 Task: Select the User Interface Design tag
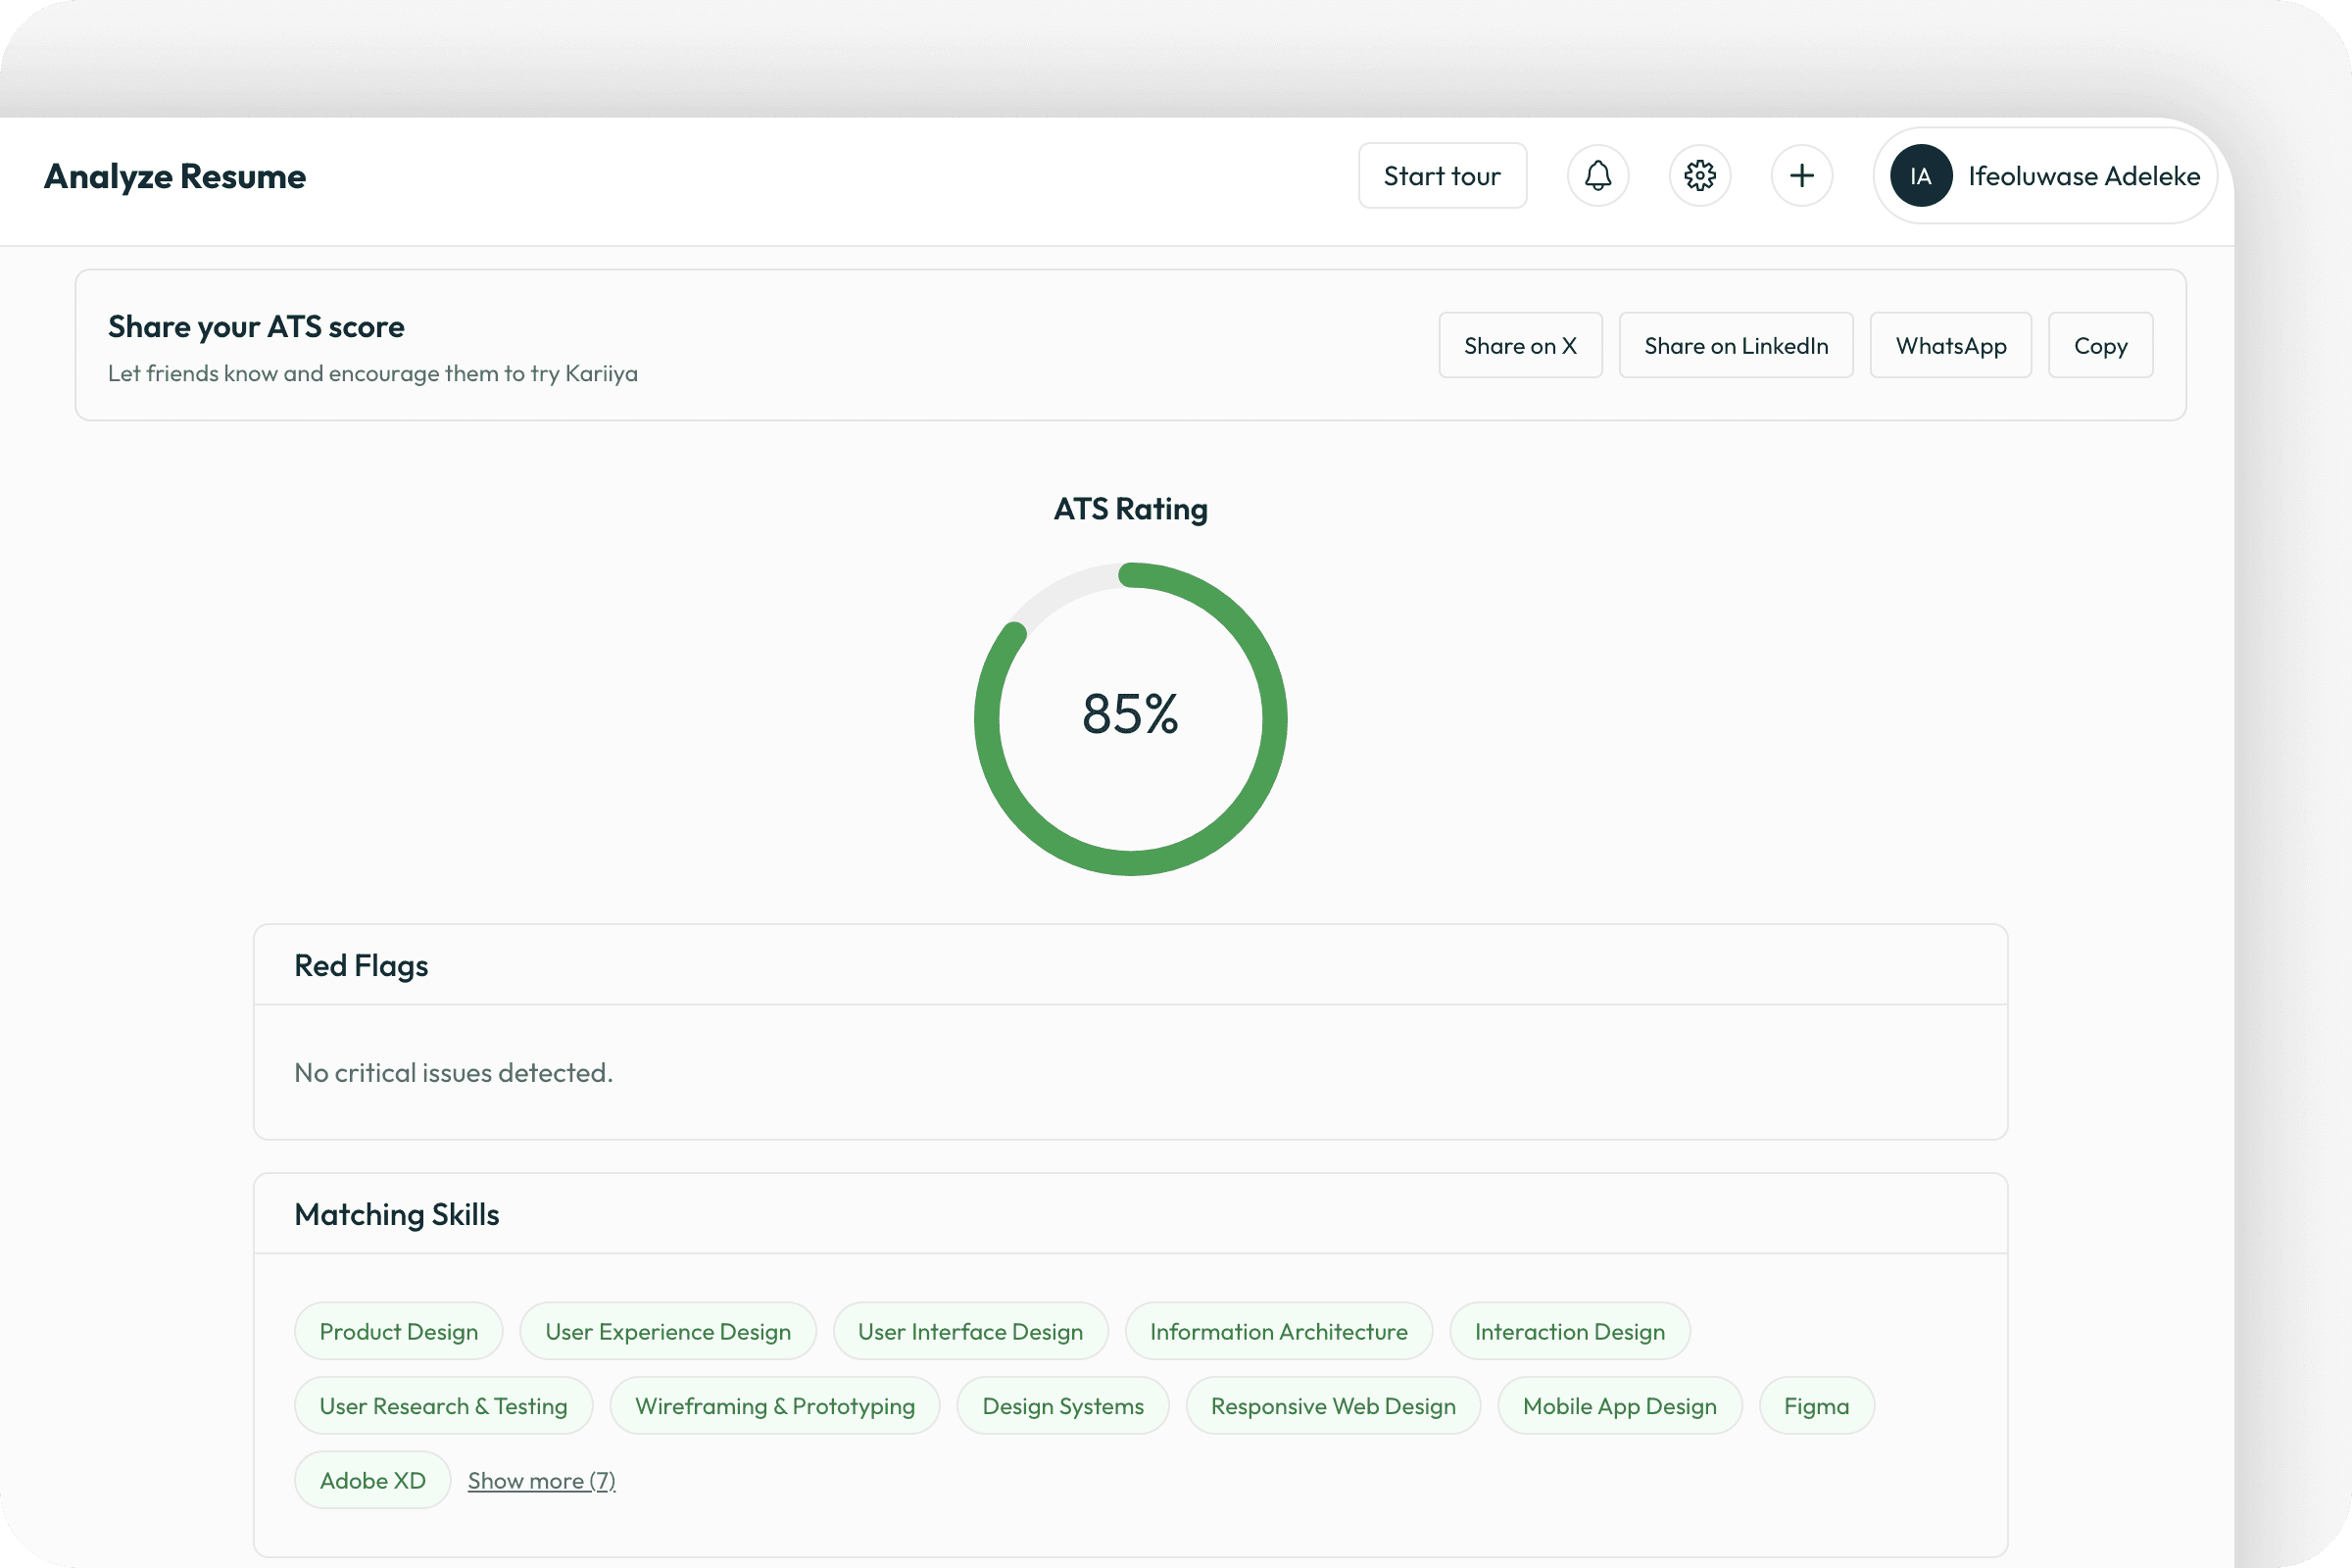(x=971, y=1331)
